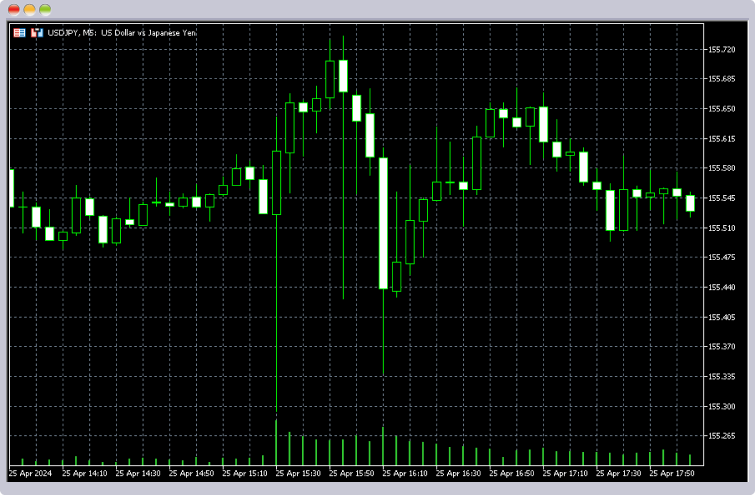This screenshot has height=495, width=755.
Task: Minimize the window using yellow button
Action: [29, 9]
